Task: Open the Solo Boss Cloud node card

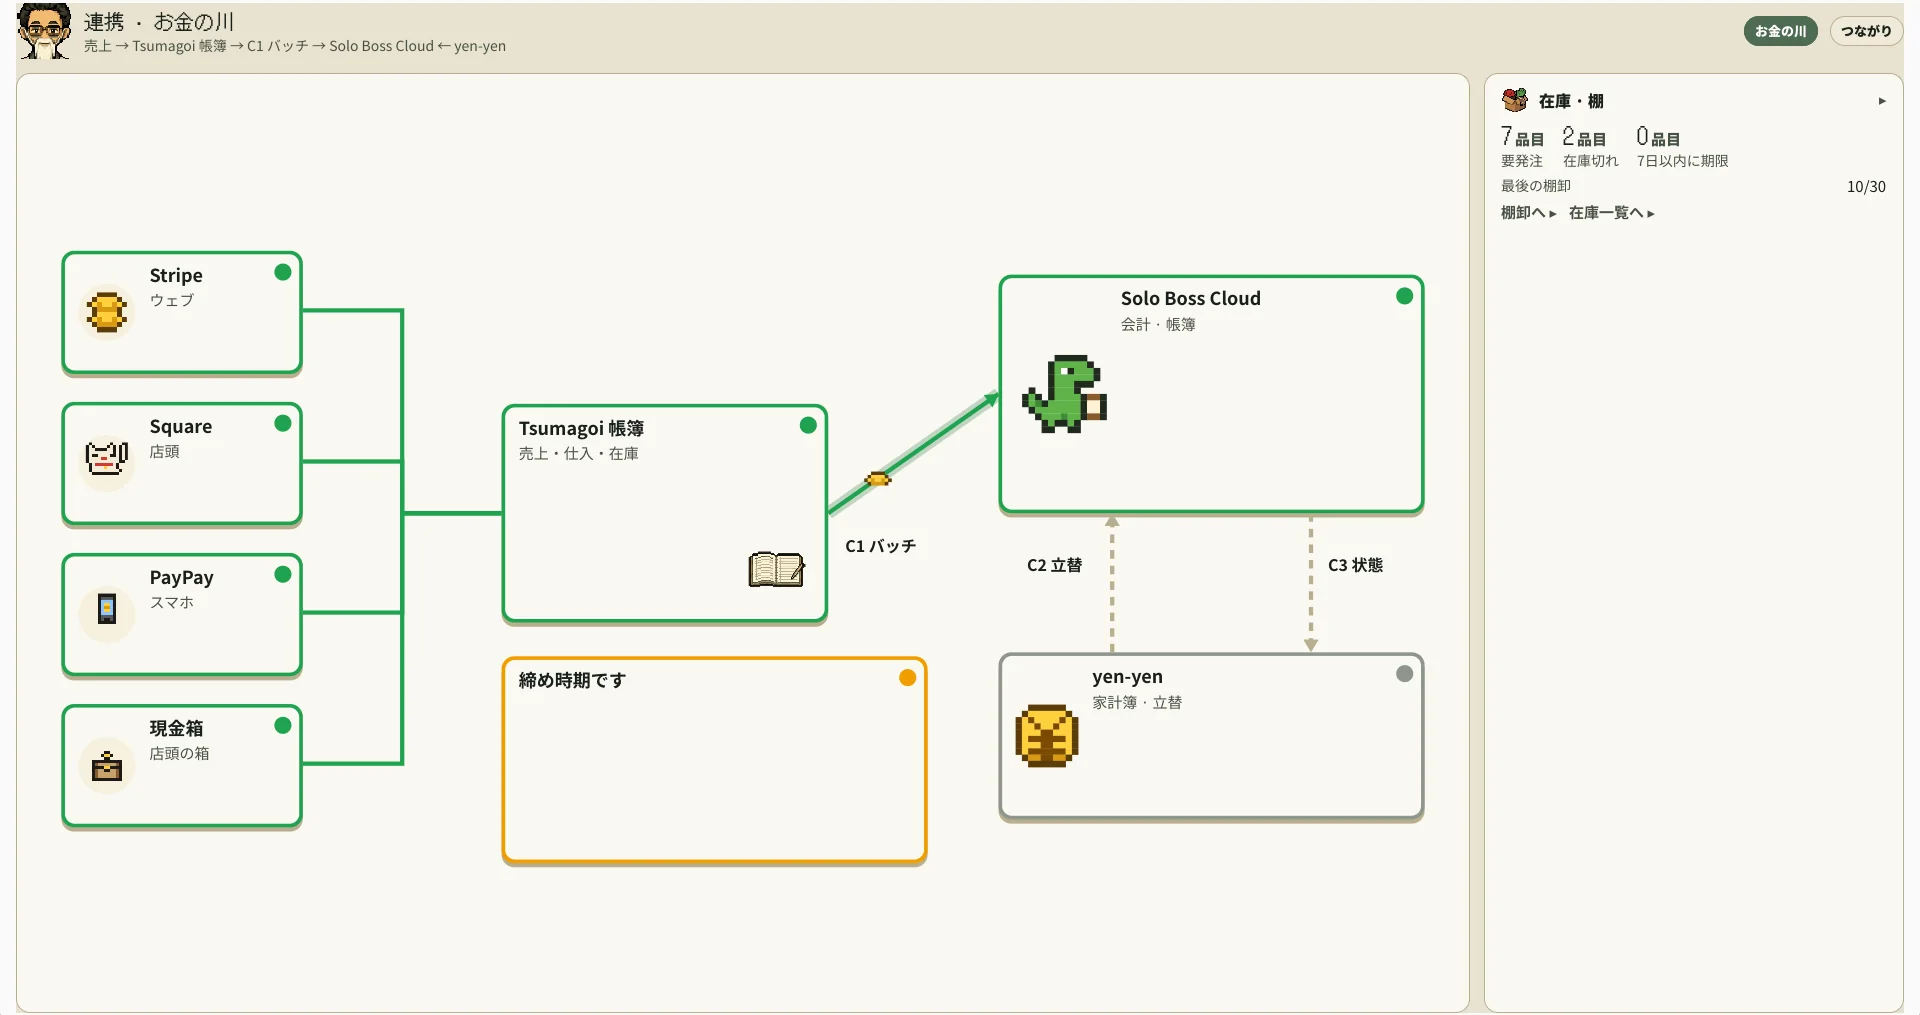Action: (x=1211, y=395)
